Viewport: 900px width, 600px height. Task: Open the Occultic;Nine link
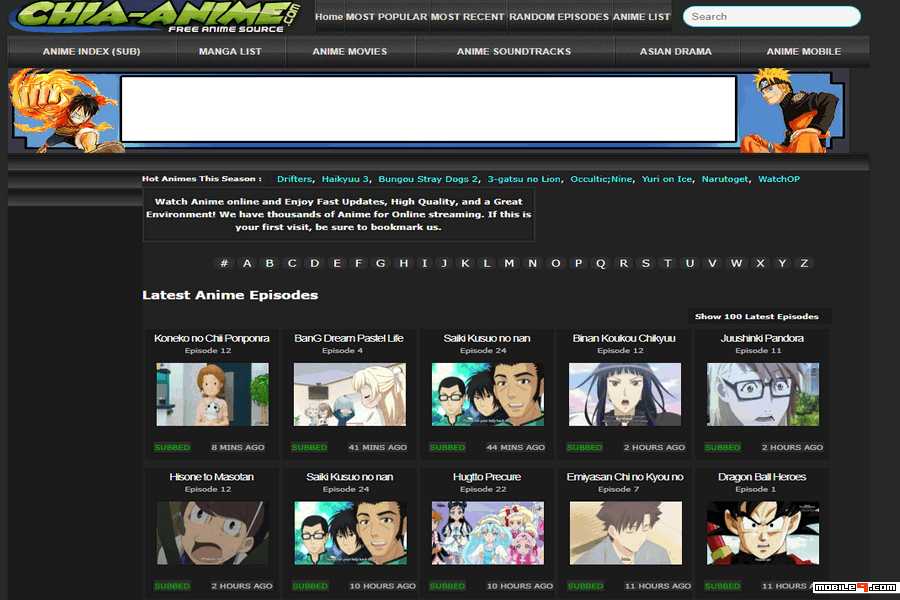pyautogui.click(x=601, y=179)
